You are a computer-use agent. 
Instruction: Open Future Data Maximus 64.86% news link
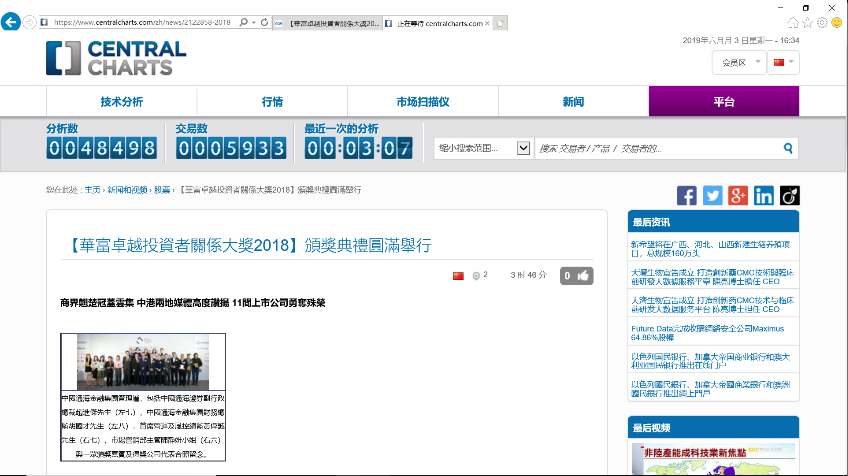[707, 333]
